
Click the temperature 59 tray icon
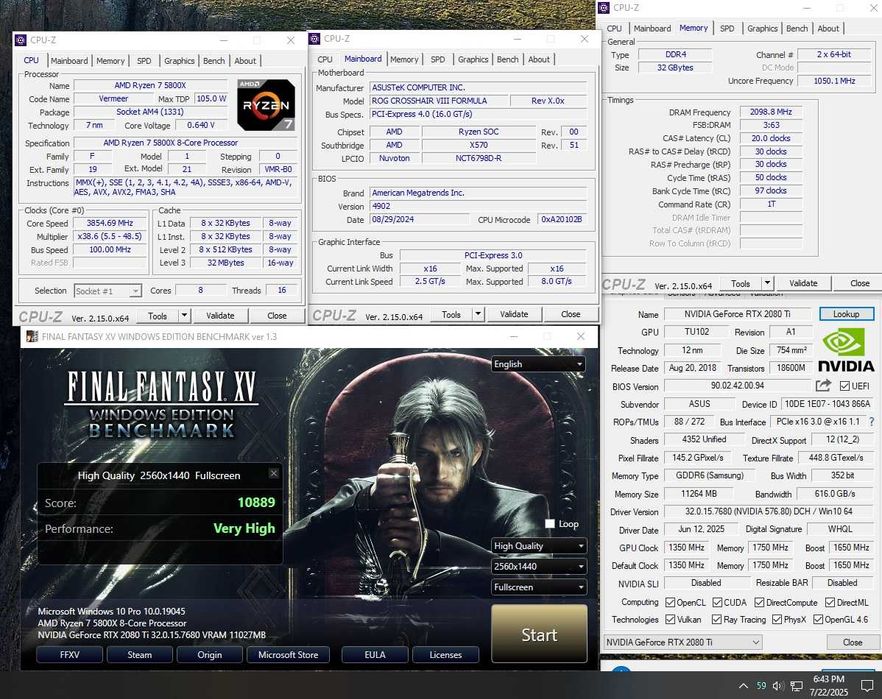[761, 686]
